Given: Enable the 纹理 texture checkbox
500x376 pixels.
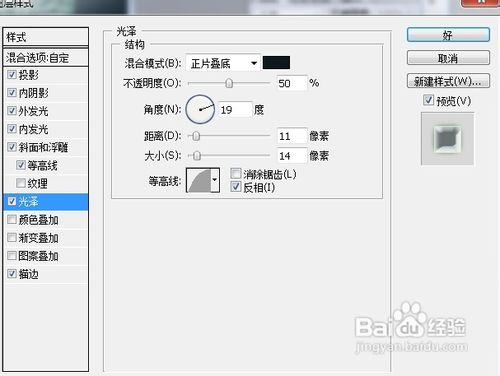Looking at the screenshot, I should click(21, 183).
